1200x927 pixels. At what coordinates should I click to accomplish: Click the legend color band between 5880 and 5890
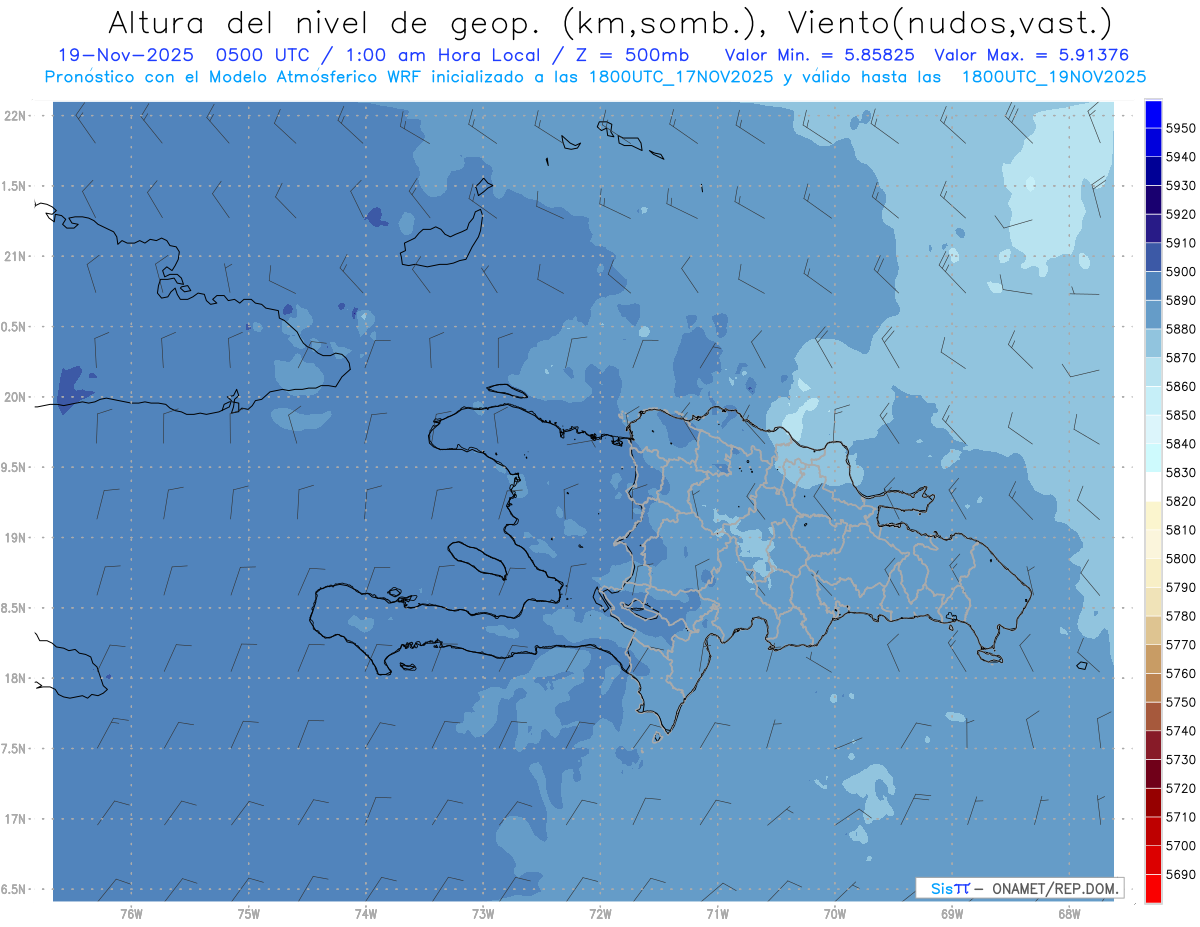click(x=1153, y=314)
